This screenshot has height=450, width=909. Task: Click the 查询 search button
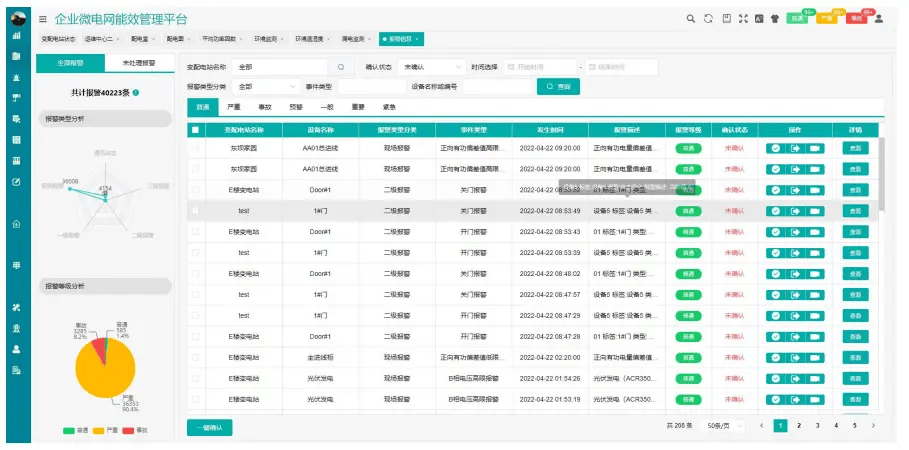click(557, 87)
